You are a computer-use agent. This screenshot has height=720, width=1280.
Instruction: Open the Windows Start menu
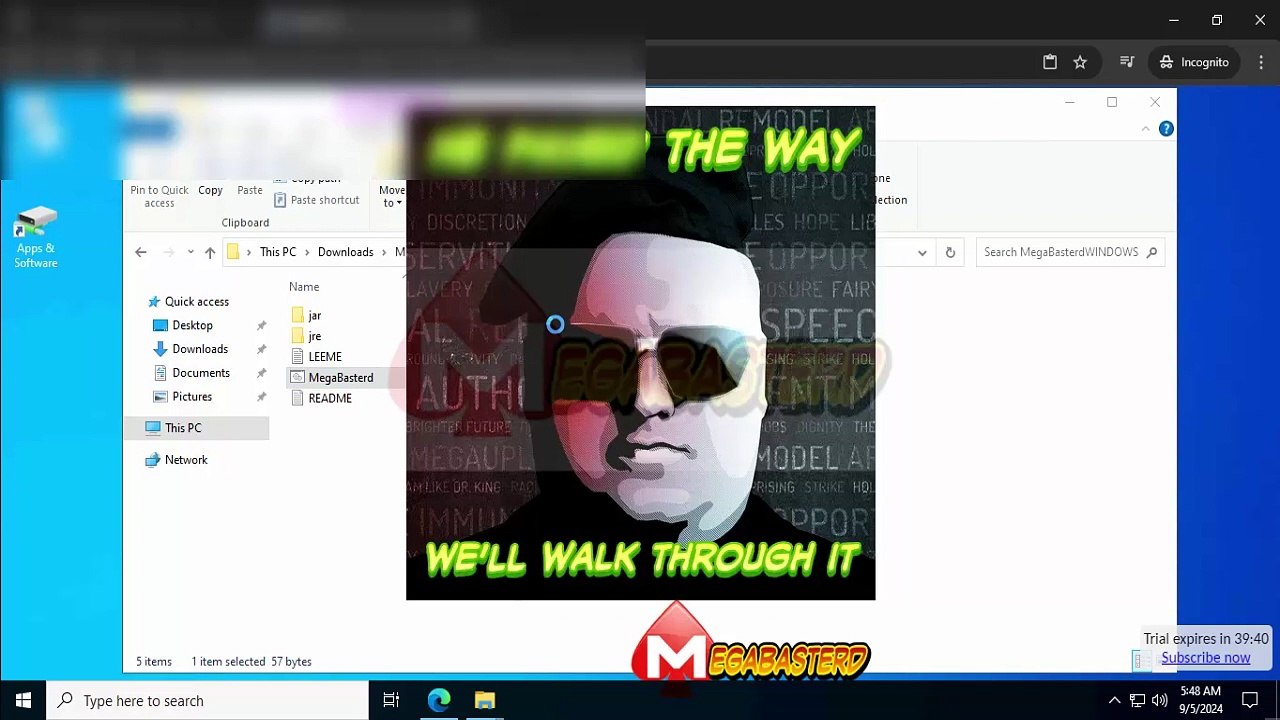(x=23, y=701)
